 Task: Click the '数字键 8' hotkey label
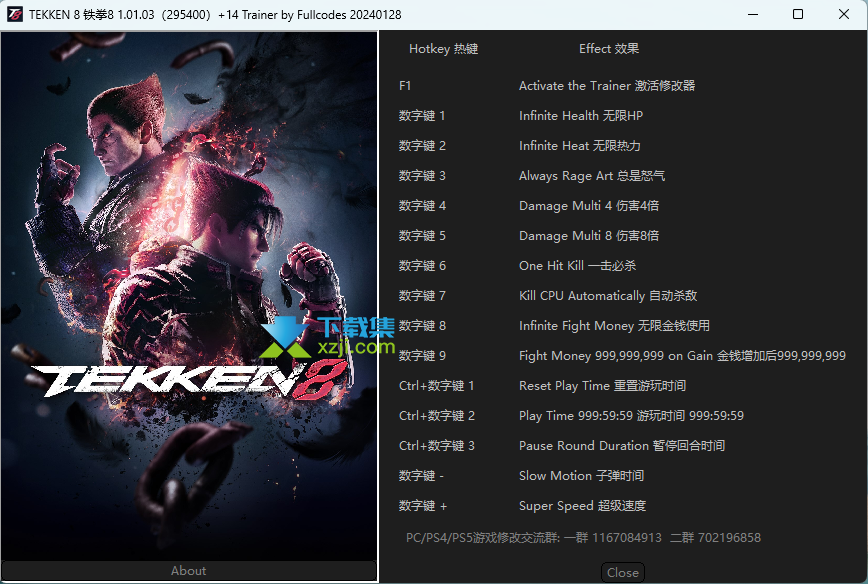(x=422, y=325)
